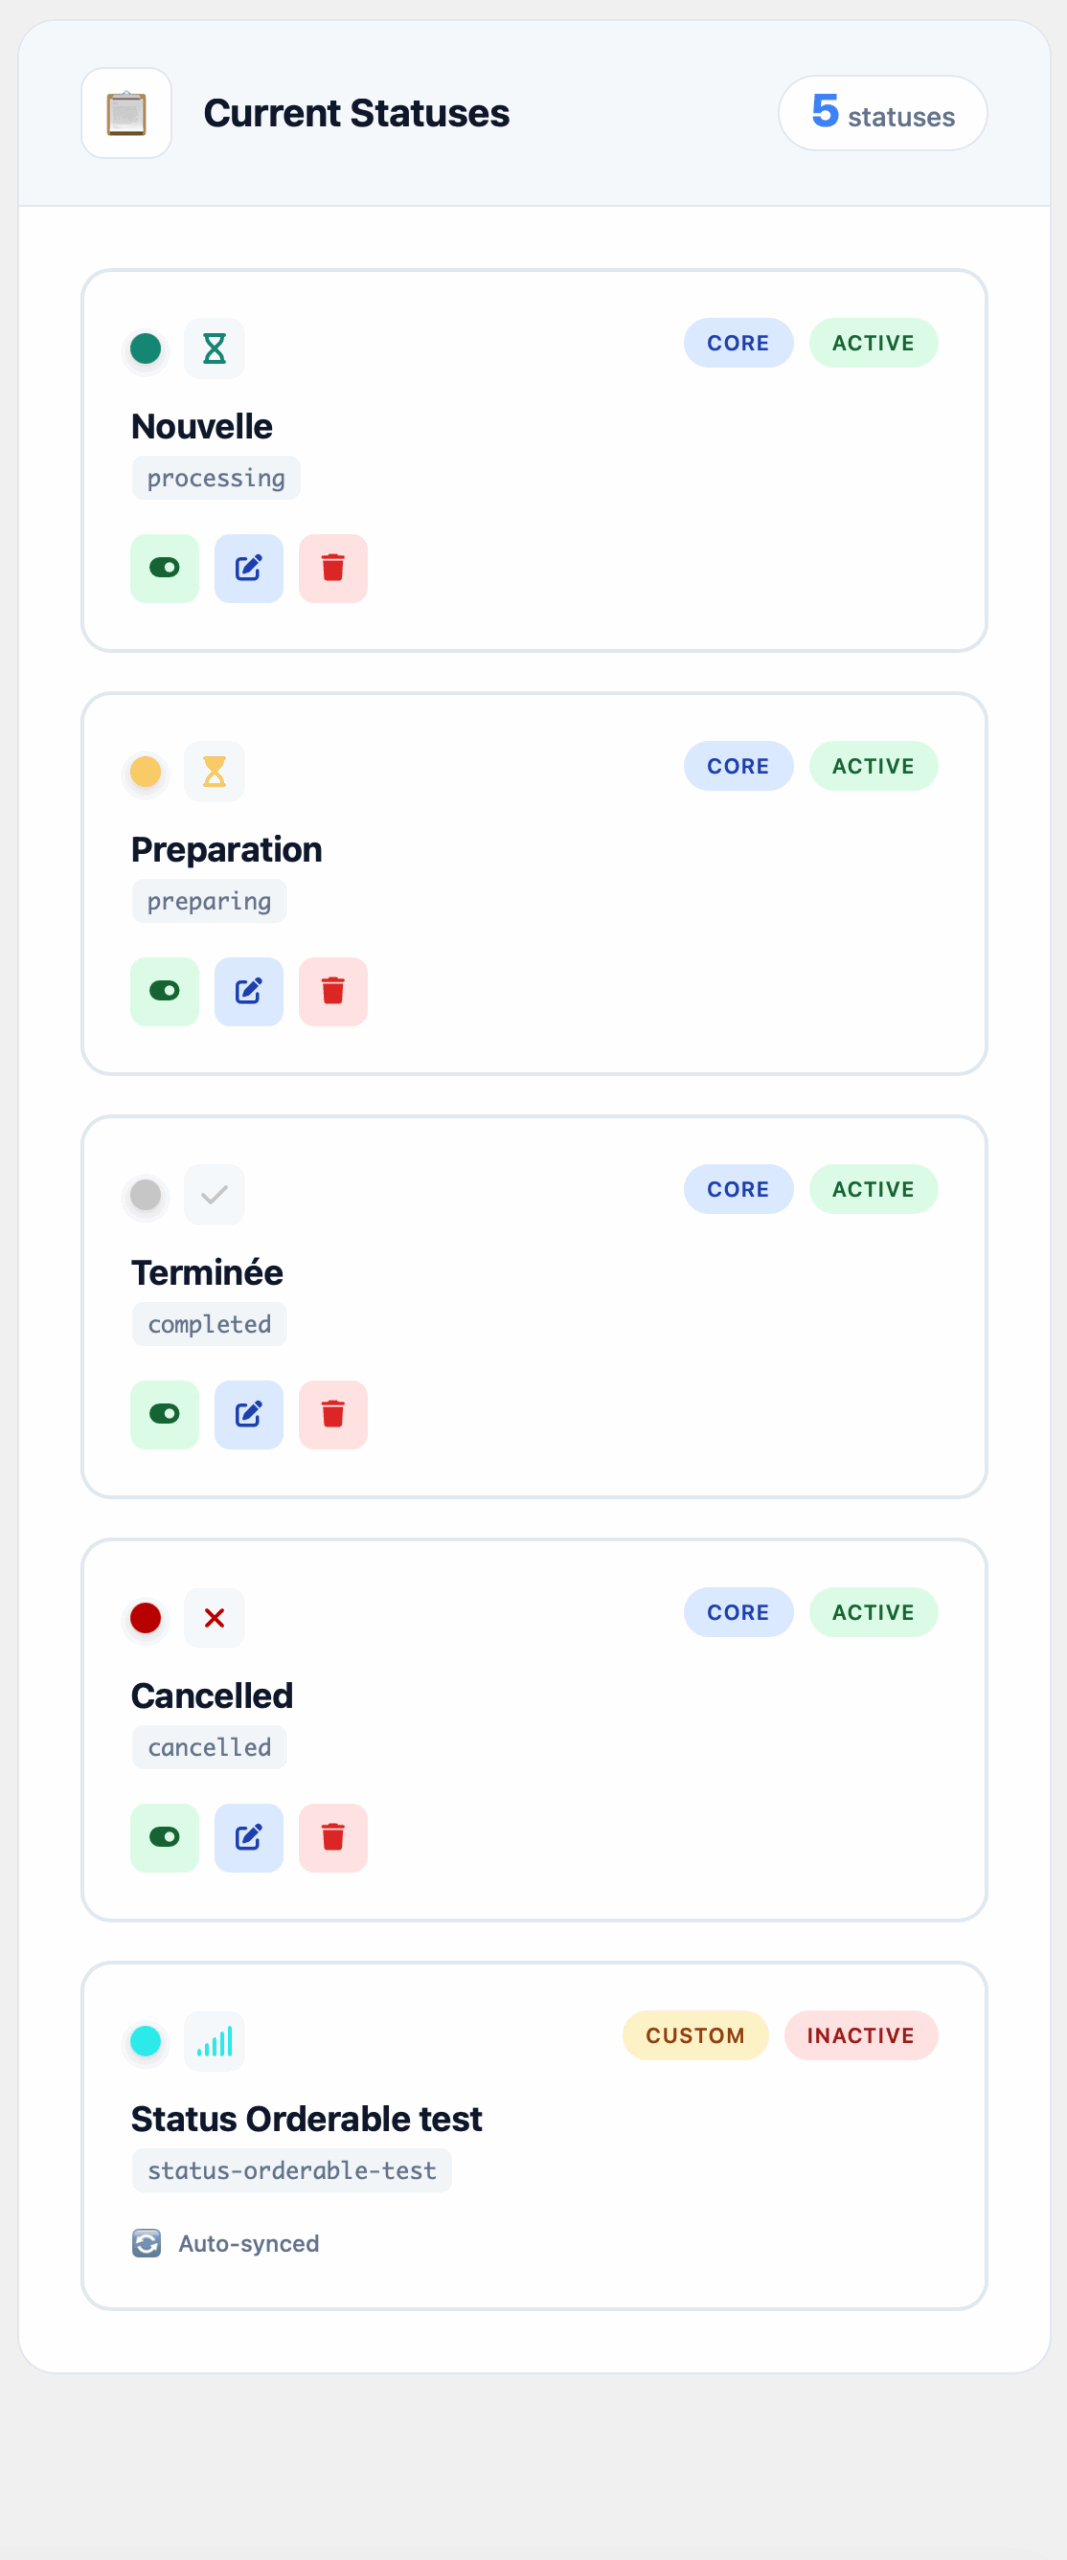Click the Auto-synced refresh icon
Screen dimensions: 1067x2560
(x=146, y=2243)
